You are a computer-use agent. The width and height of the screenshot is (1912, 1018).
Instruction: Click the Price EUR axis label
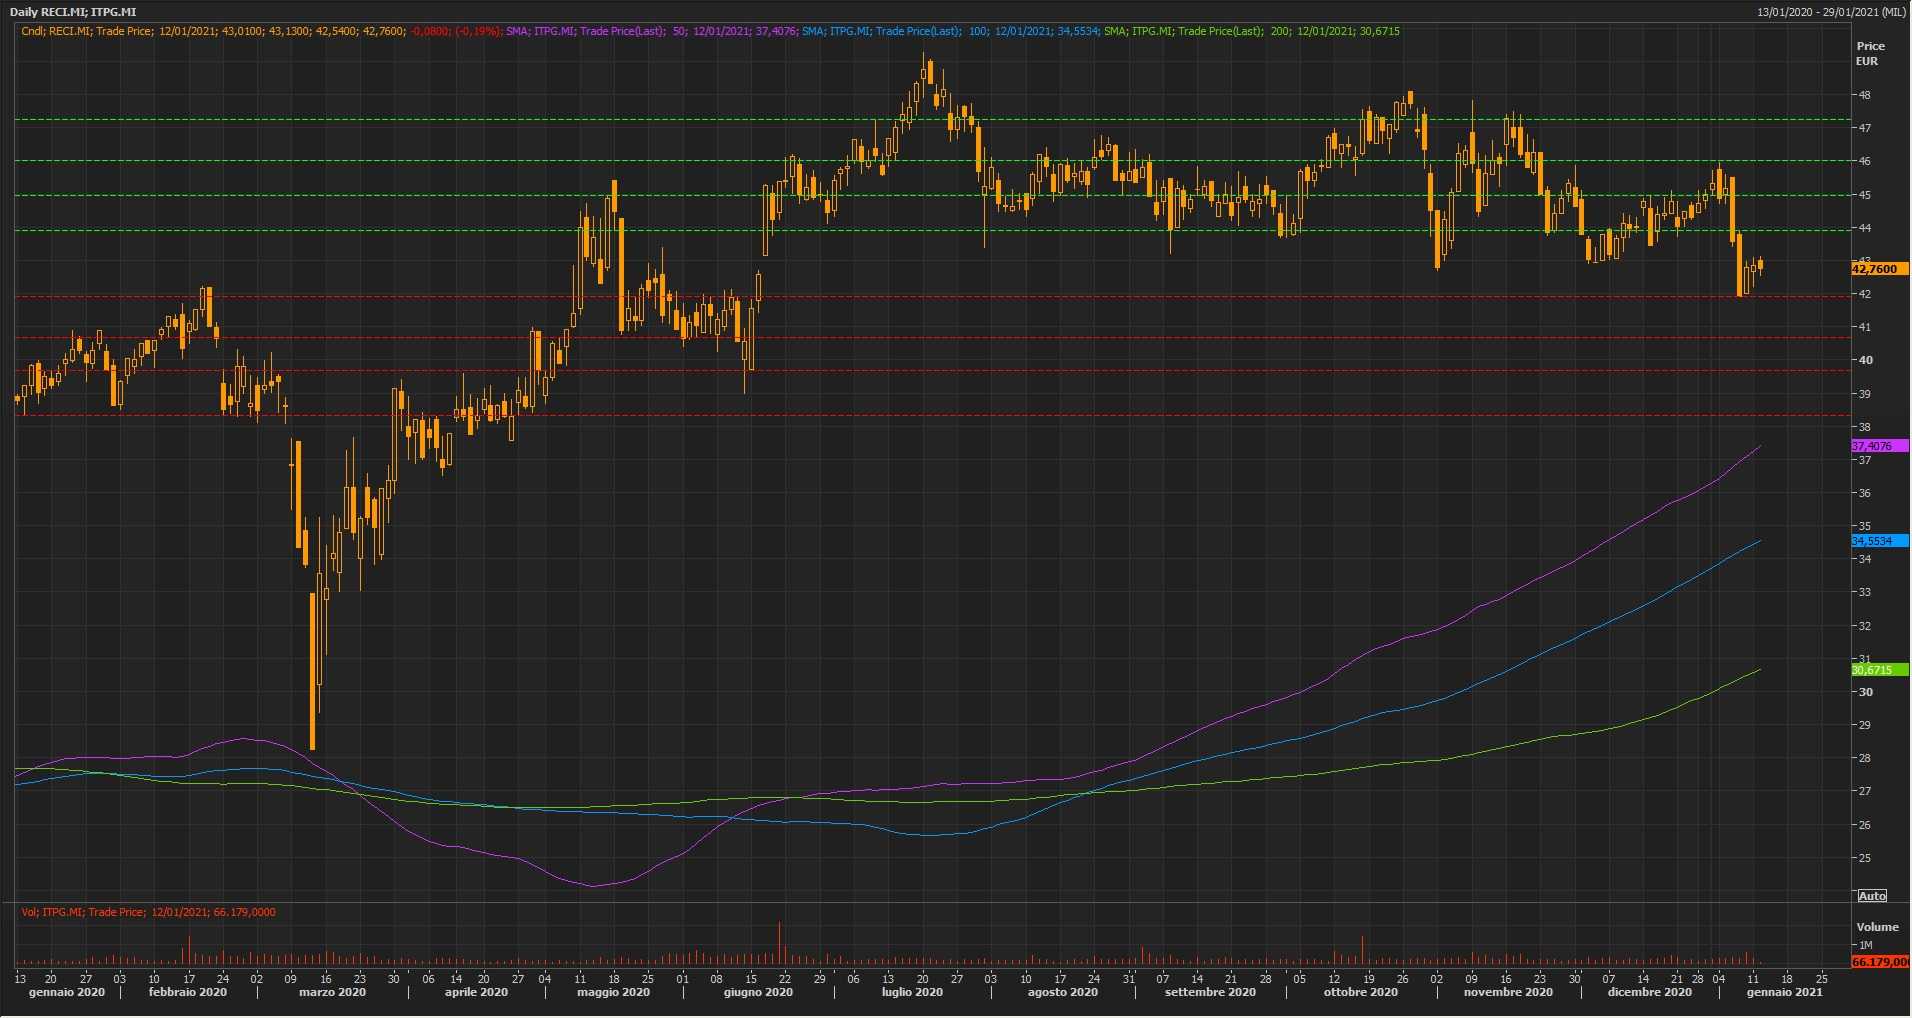point(1869,53)
